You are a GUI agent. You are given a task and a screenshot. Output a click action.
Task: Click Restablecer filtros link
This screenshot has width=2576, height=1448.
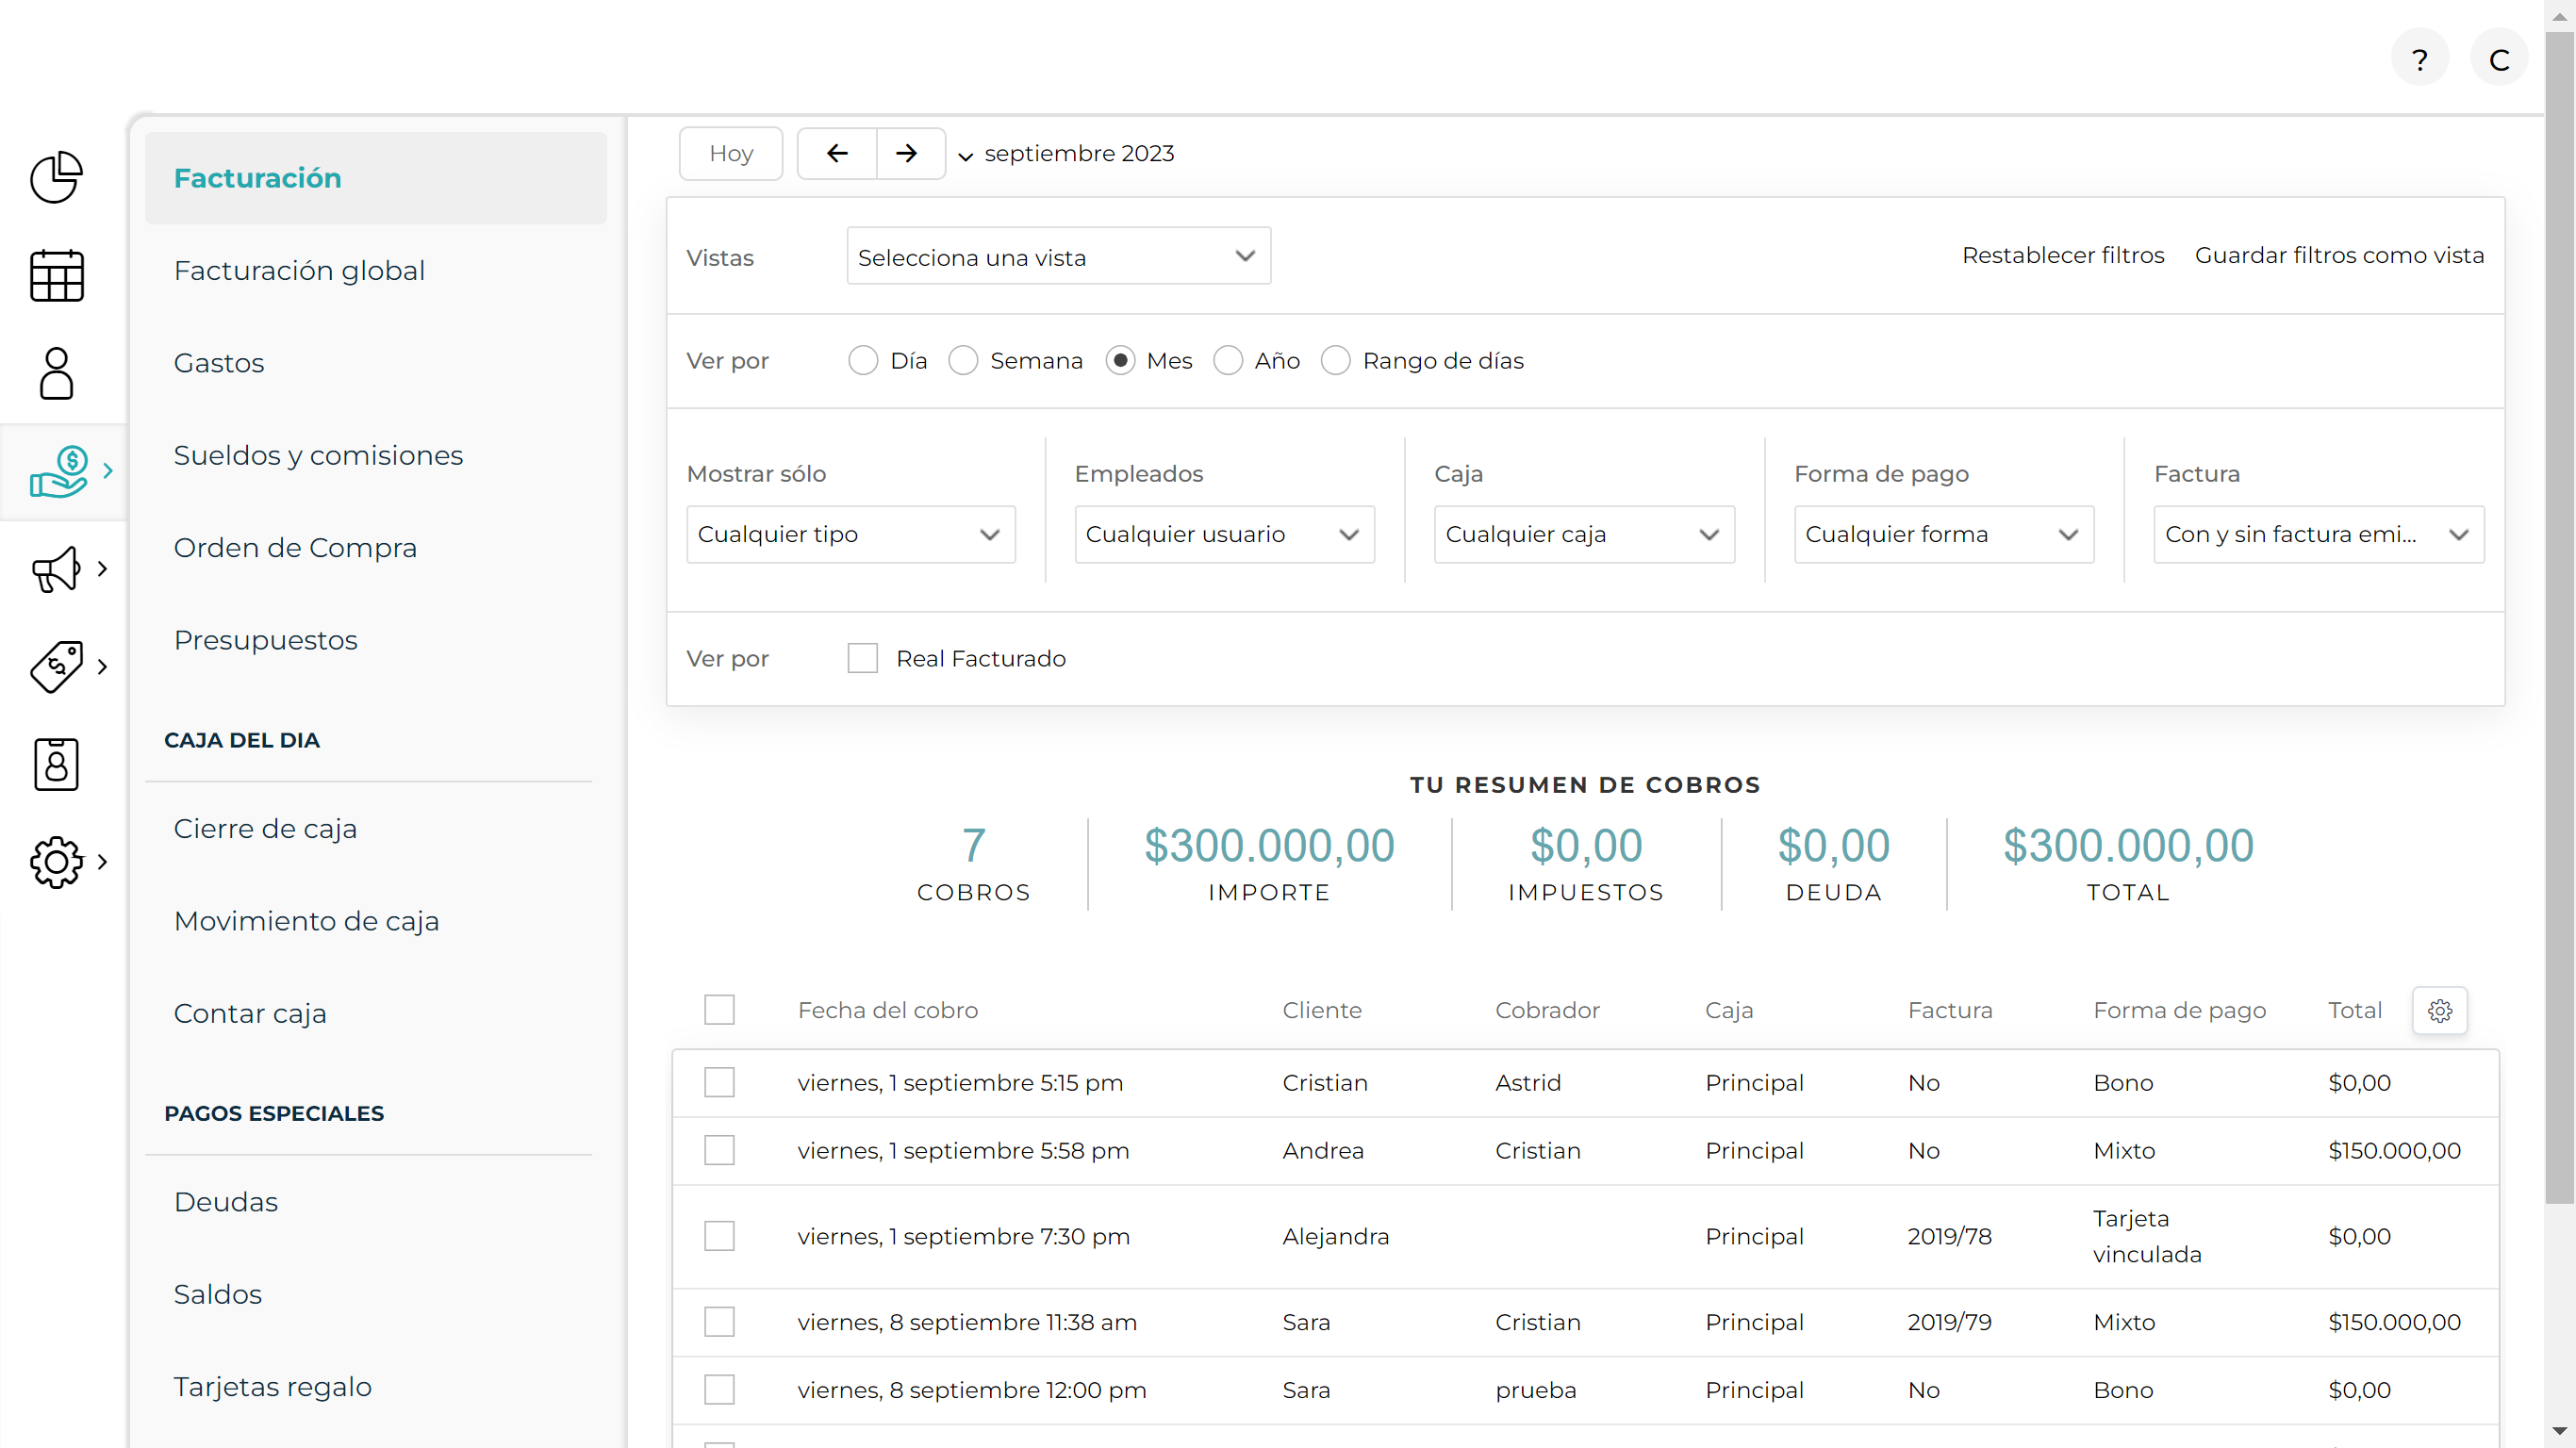tap(2063, 255)
